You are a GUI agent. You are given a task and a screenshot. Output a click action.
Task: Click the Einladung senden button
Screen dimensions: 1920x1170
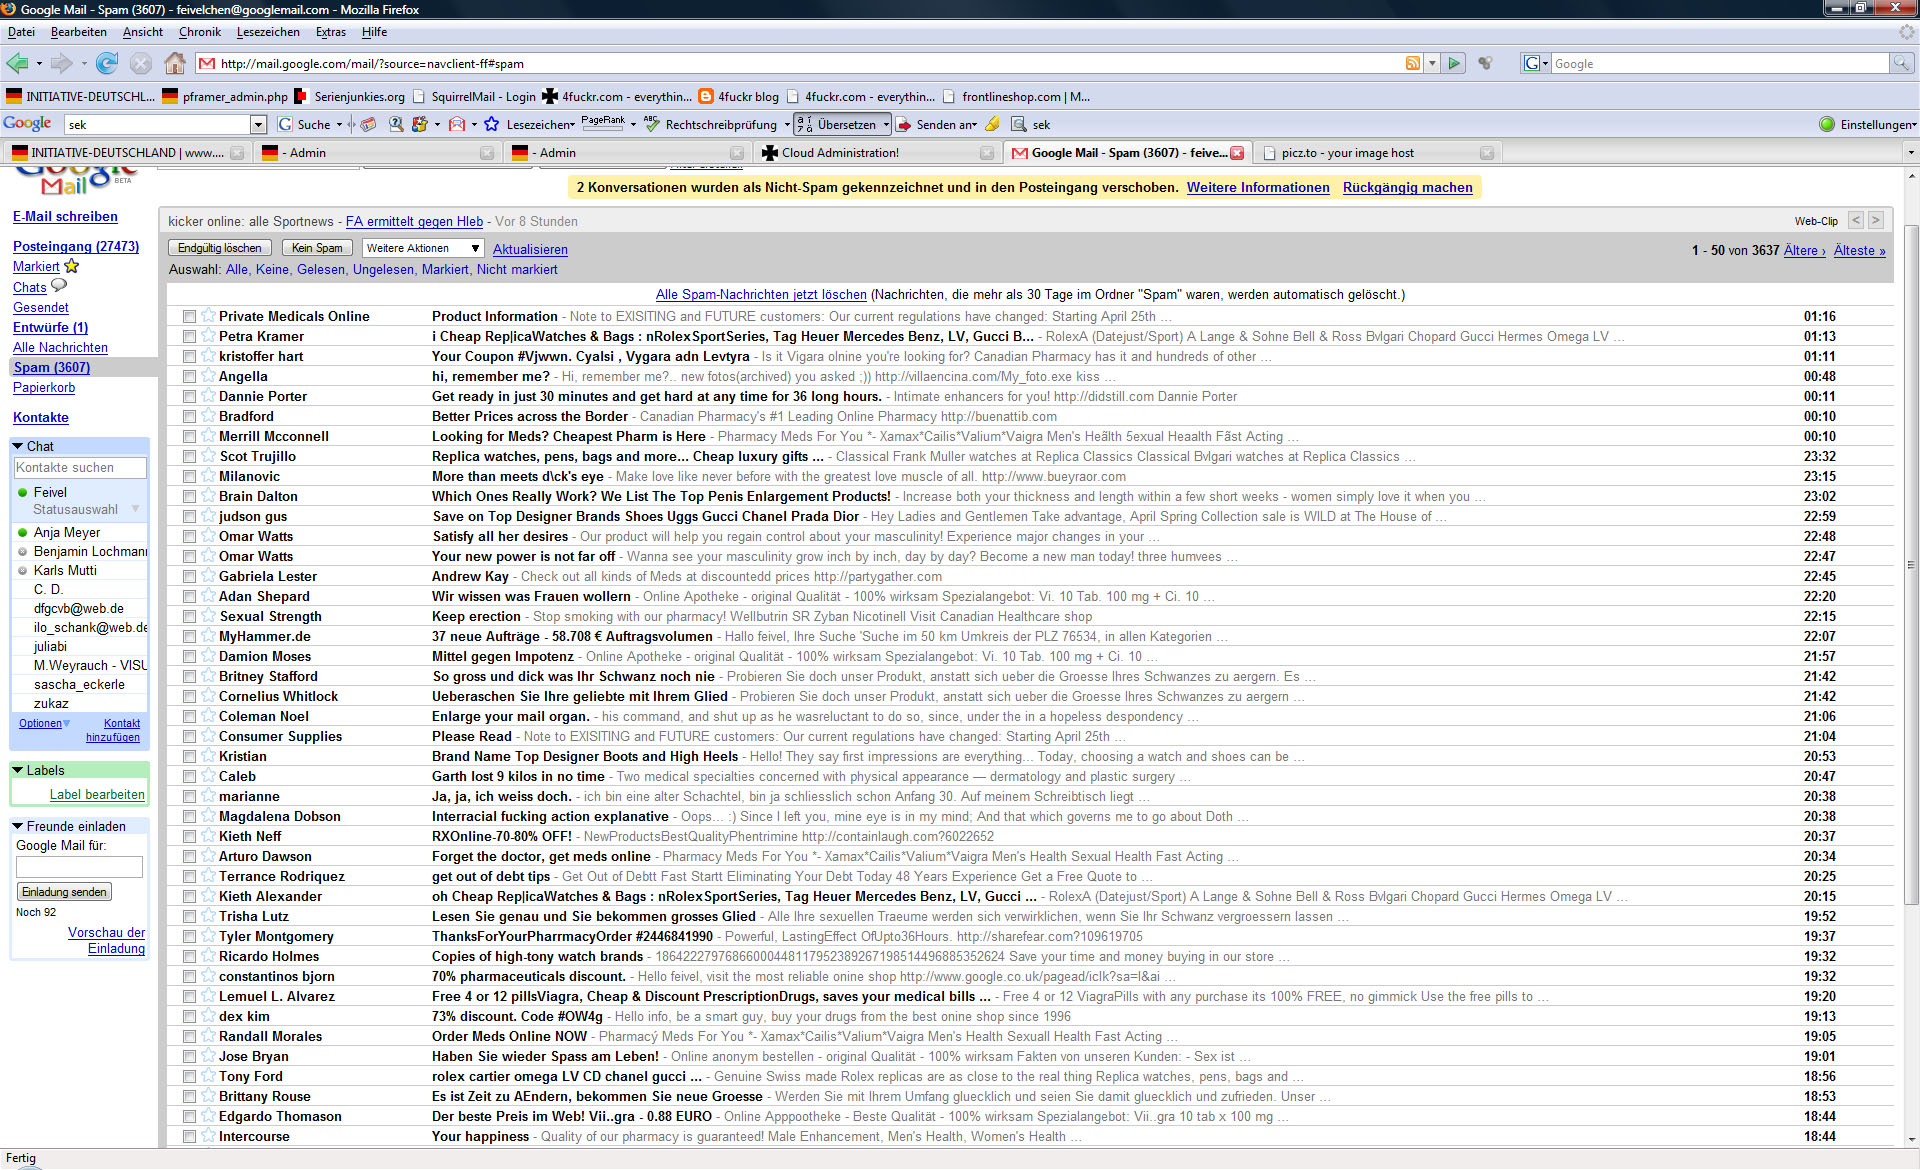click(65, 892)
